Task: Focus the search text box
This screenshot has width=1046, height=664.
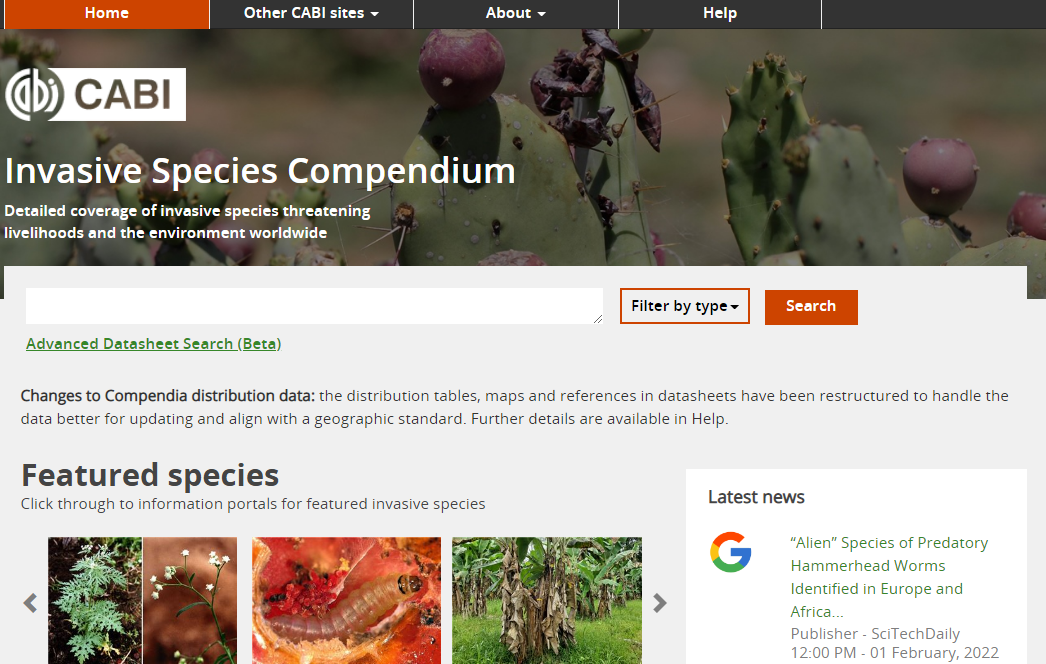Action: point(314,306)
